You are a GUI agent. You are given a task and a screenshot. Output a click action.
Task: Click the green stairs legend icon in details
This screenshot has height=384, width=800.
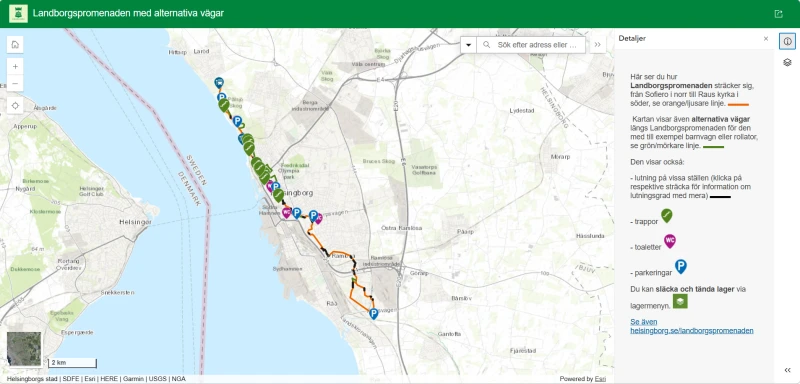pos(667,215)
